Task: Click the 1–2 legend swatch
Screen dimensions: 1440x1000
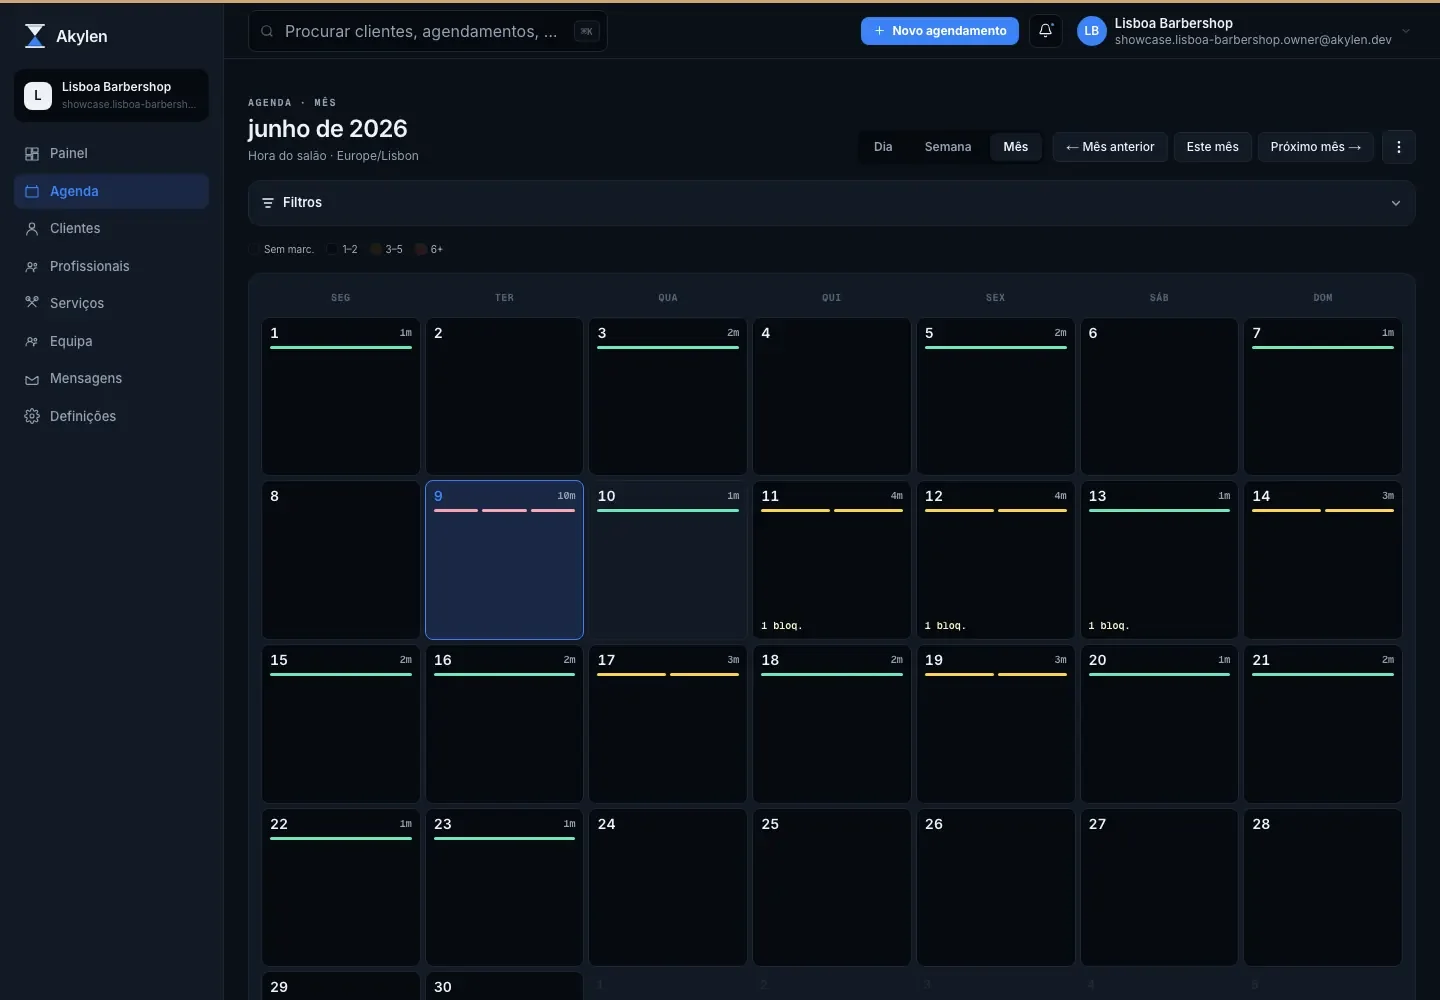Action: 333,249
